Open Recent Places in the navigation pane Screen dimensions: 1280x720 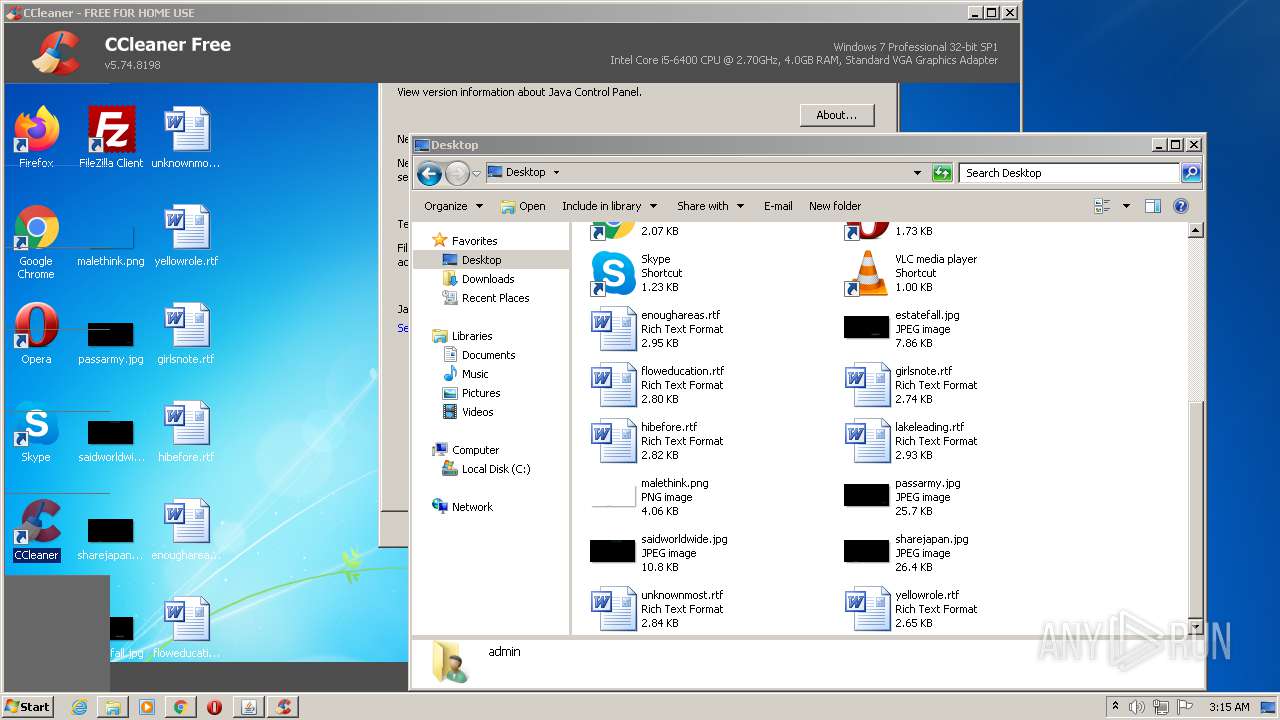coord(495,298)
